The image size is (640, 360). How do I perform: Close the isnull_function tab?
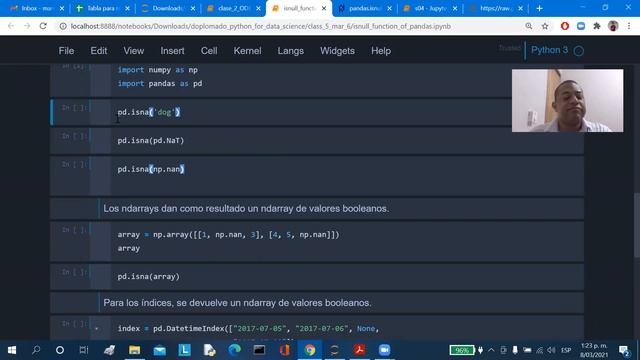point(324,8)
